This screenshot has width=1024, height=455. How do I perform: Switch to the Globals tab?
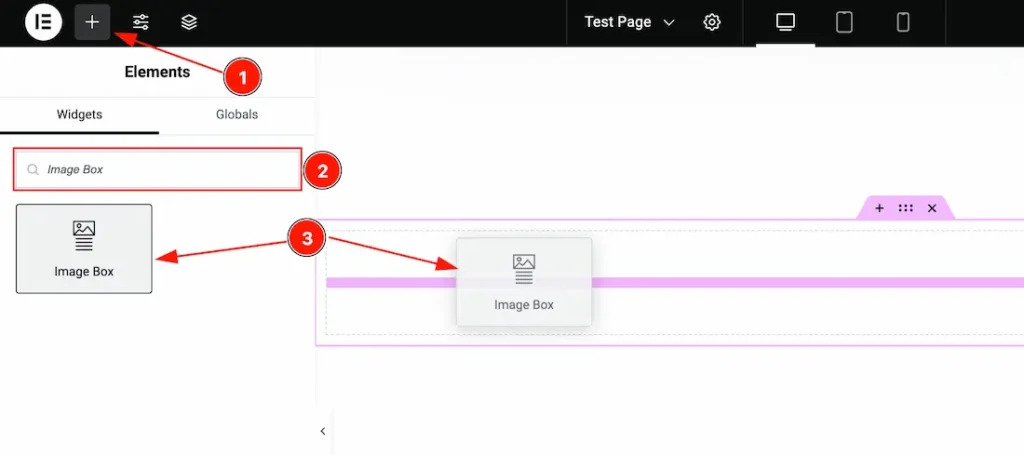(x=237, y=115)
